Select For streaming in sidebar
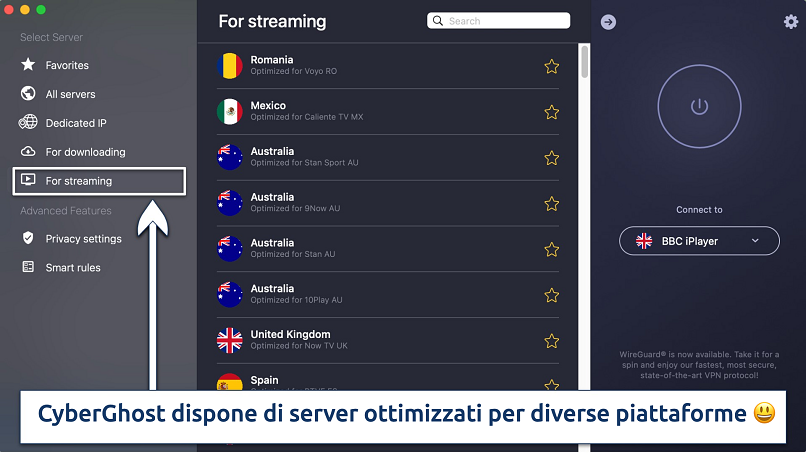806x453 pixels. [x=99, y=181]
